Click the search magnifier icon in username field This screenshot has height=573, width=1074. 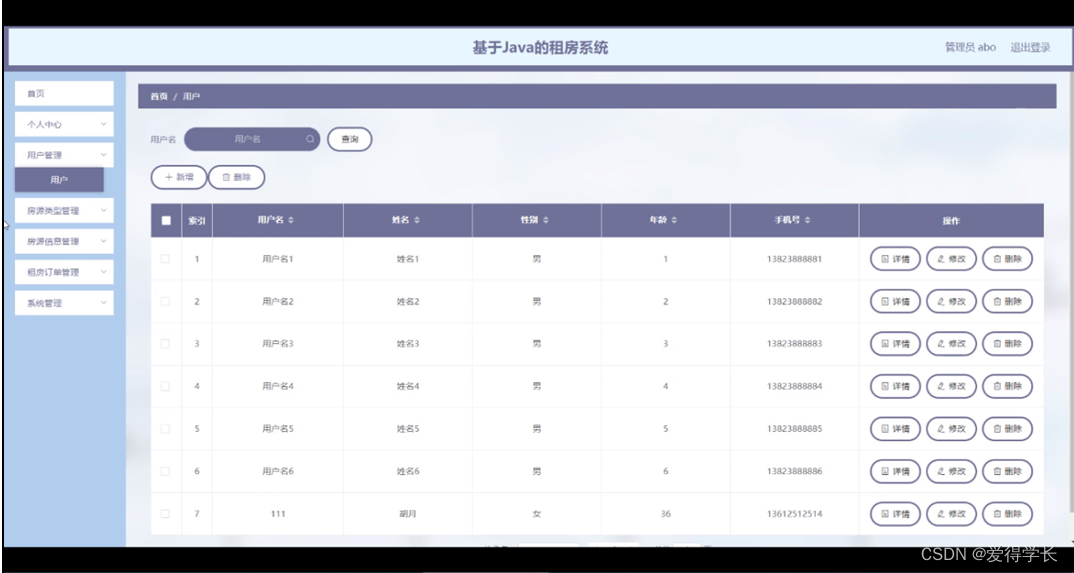(310, 139)
